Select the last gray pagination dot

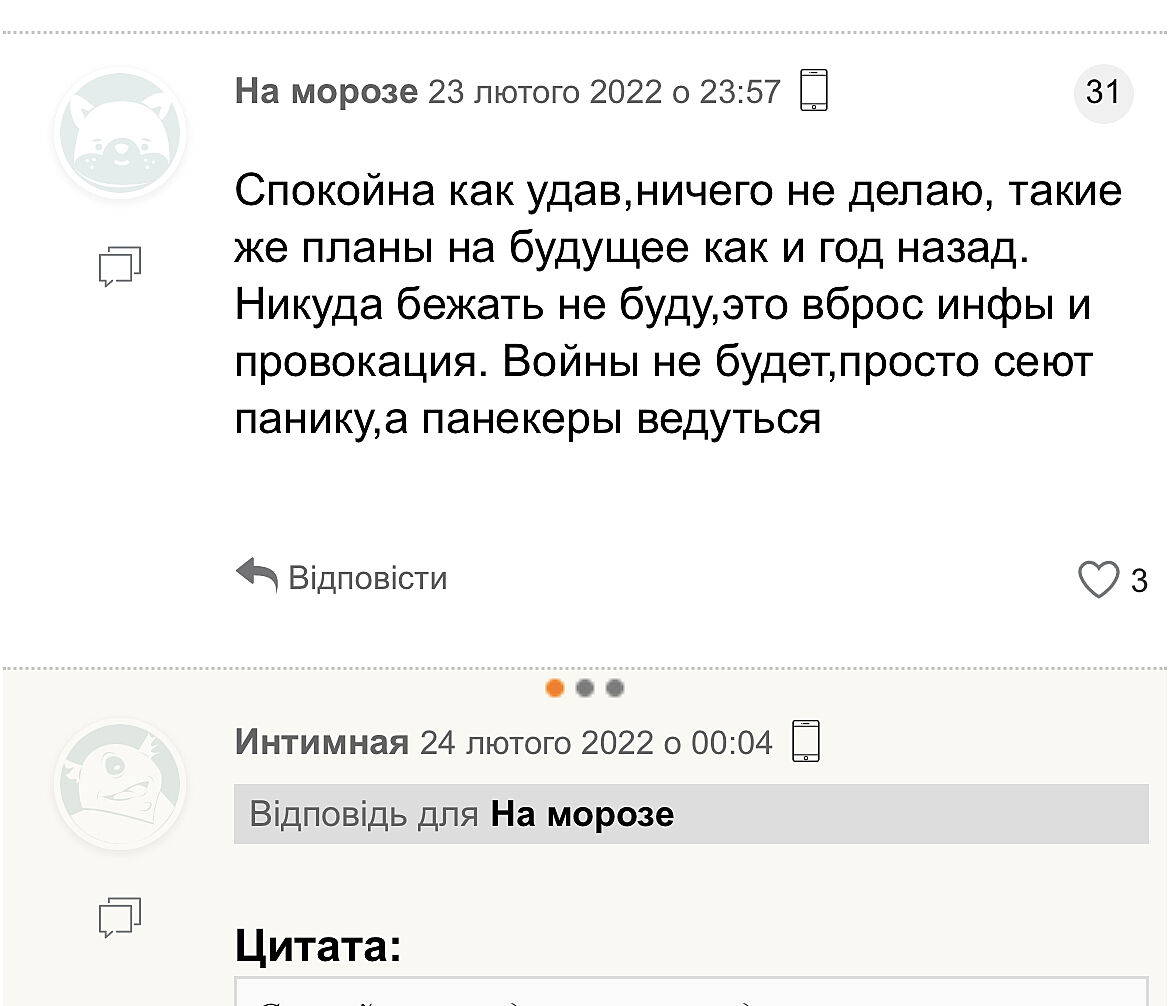(x=615, y=688)
